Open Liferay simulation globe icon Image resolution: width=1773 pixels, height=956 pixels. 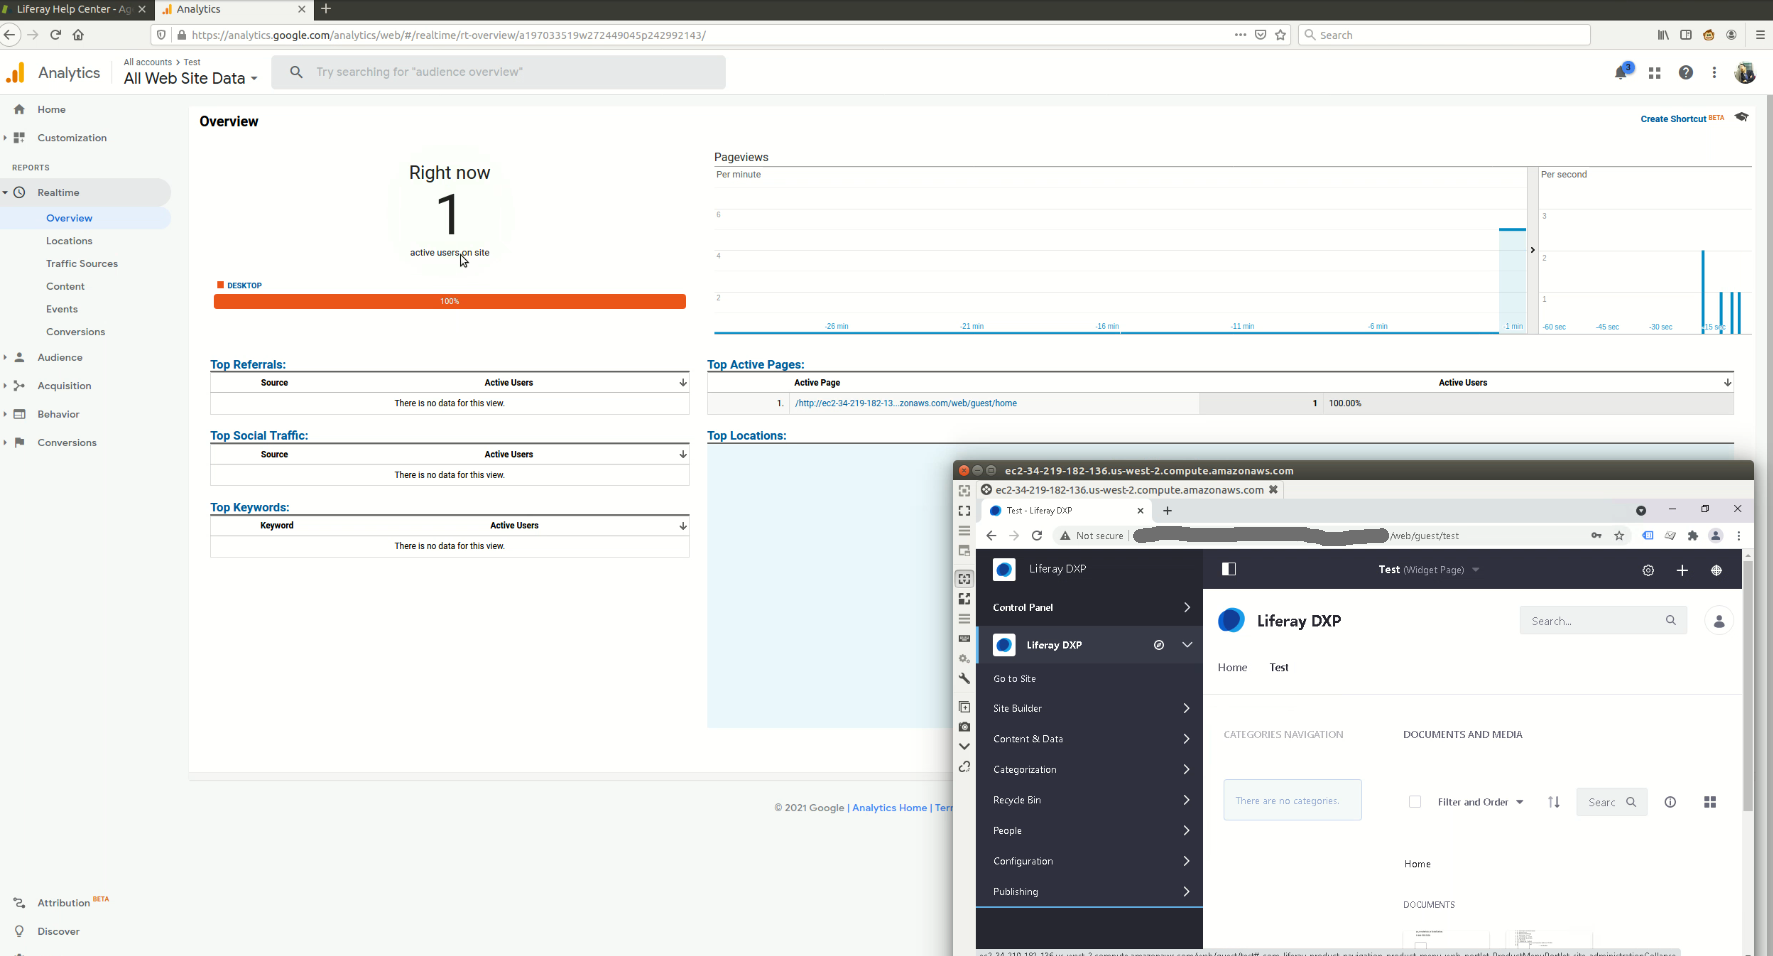[1716, 570]
